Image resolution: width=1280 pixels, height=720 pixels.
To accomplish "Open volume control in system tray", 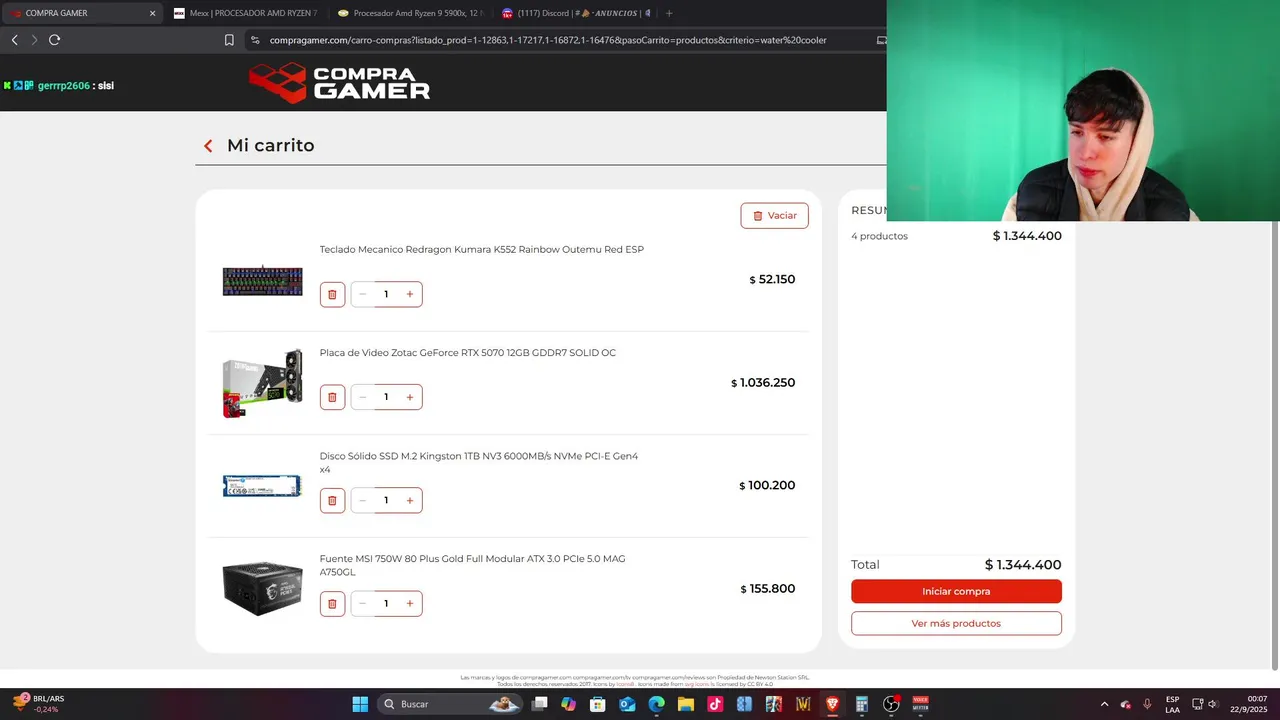I will [1212, 704].
